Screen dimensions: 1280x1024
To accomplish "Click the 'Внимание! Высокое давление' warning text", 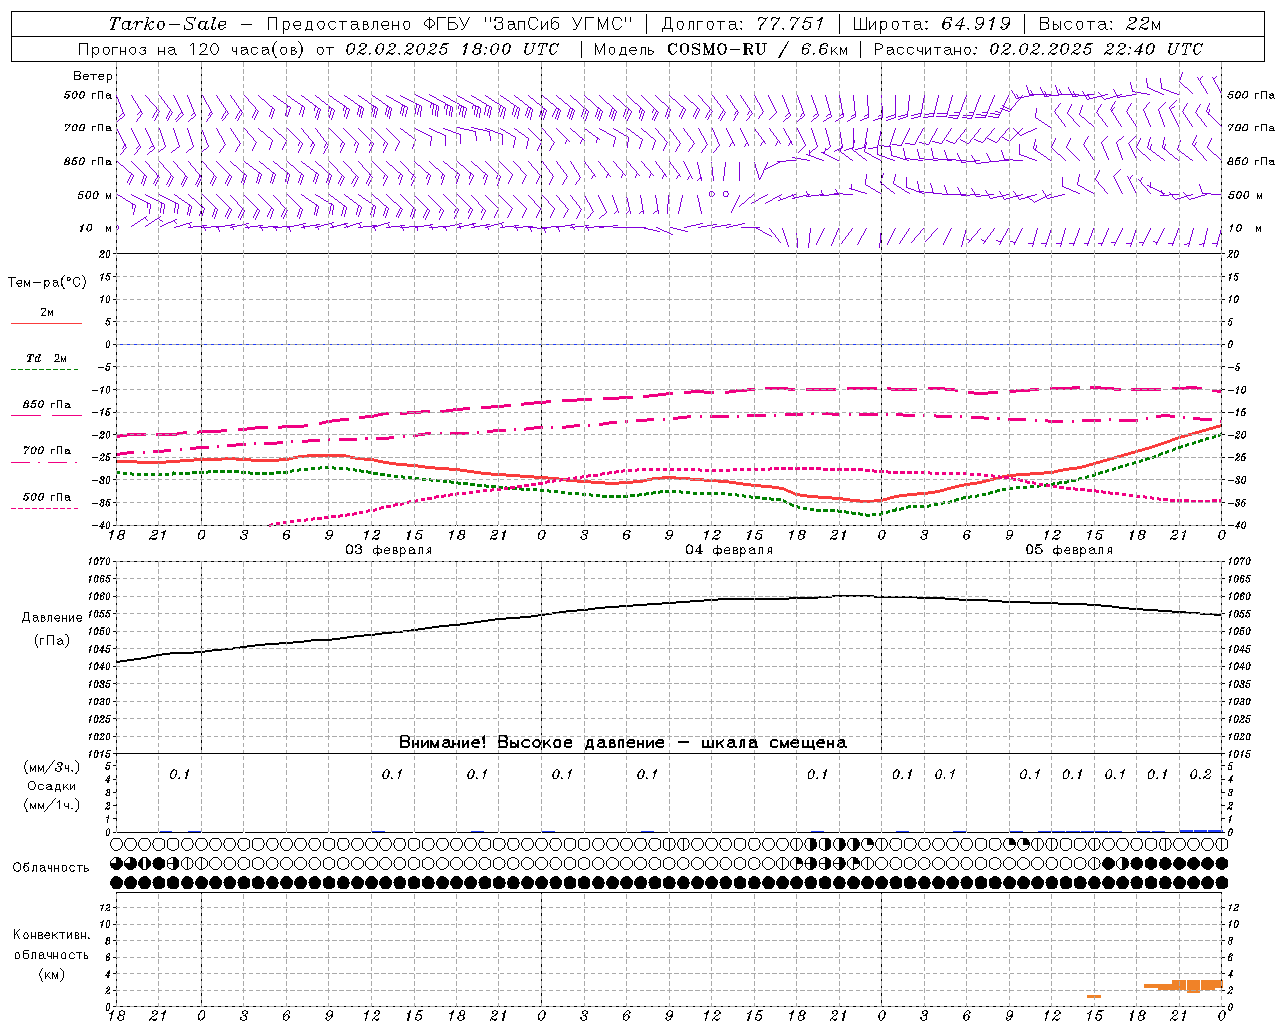I will point(531,743).
